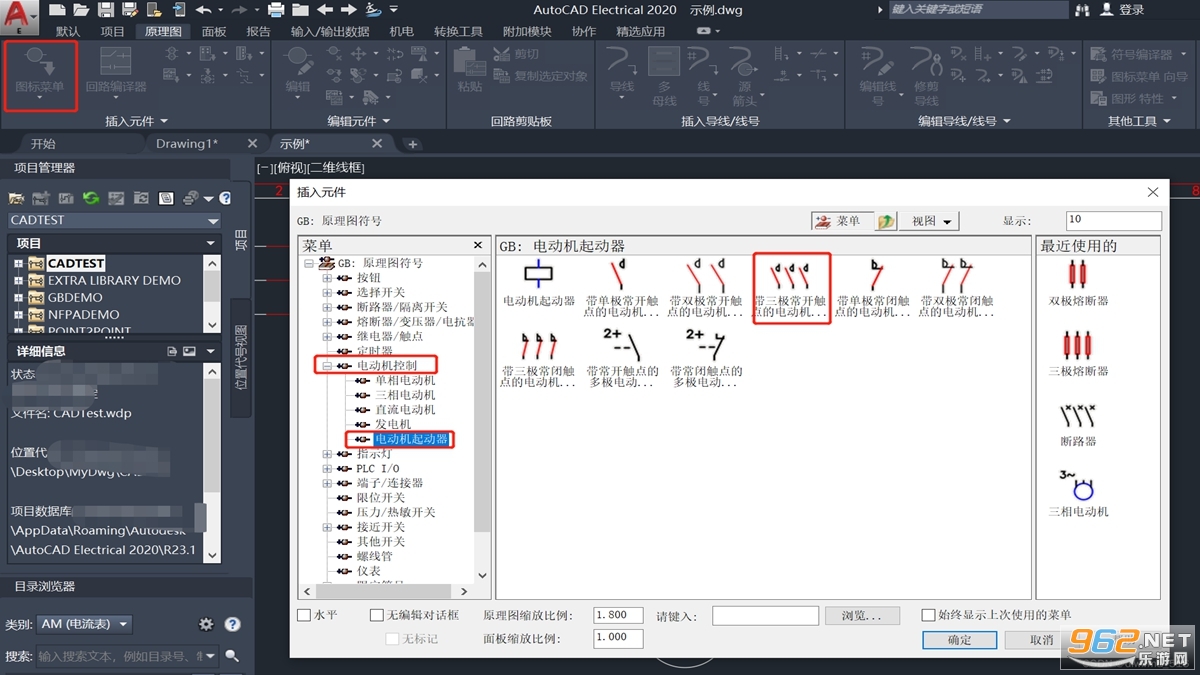The height and width of the screenshot is (675, 1200).
Task: Expand the 断路器/隔离开关 tree node
Action: click(x=327, y=307)
